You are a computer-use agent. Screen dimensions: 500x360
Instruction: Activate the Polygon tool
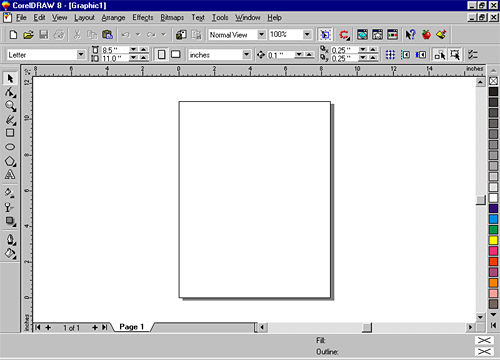pos(10,161)
